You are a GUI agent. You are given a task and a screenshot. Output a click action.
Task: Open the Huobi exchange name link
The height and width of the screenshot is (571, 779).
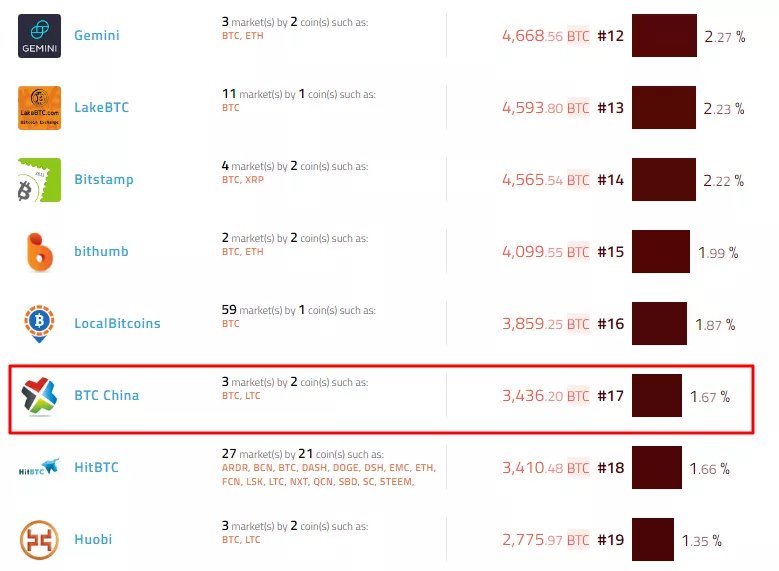tap(93, 540)
